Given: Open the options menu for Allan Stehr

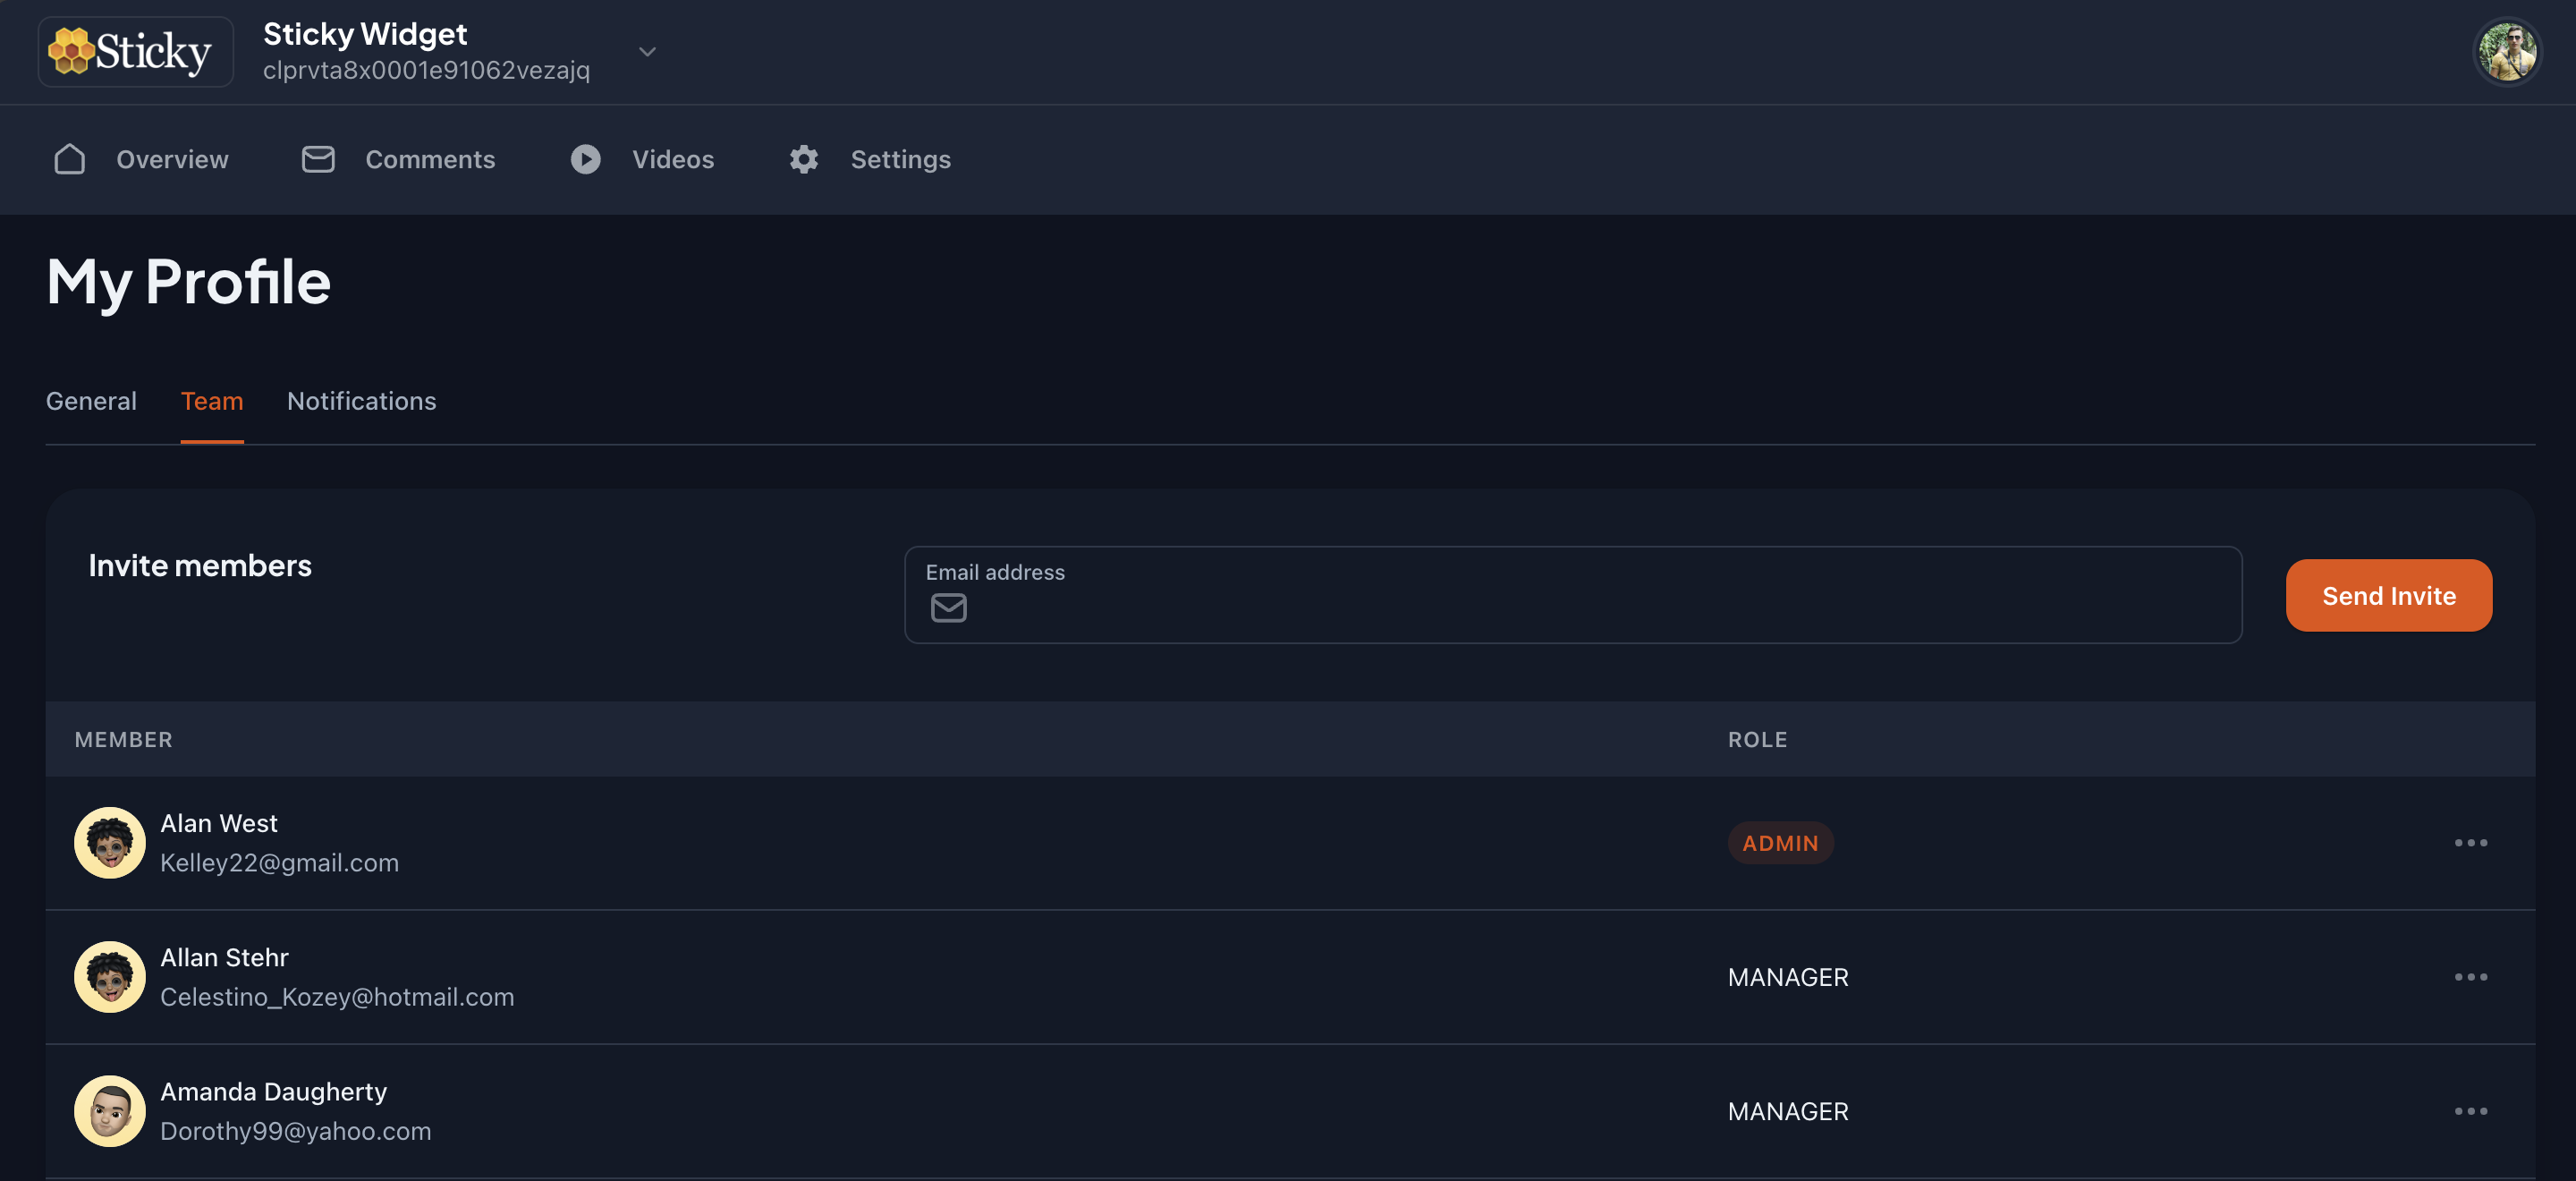Looking at the screenshot, I should [2470, 977].
